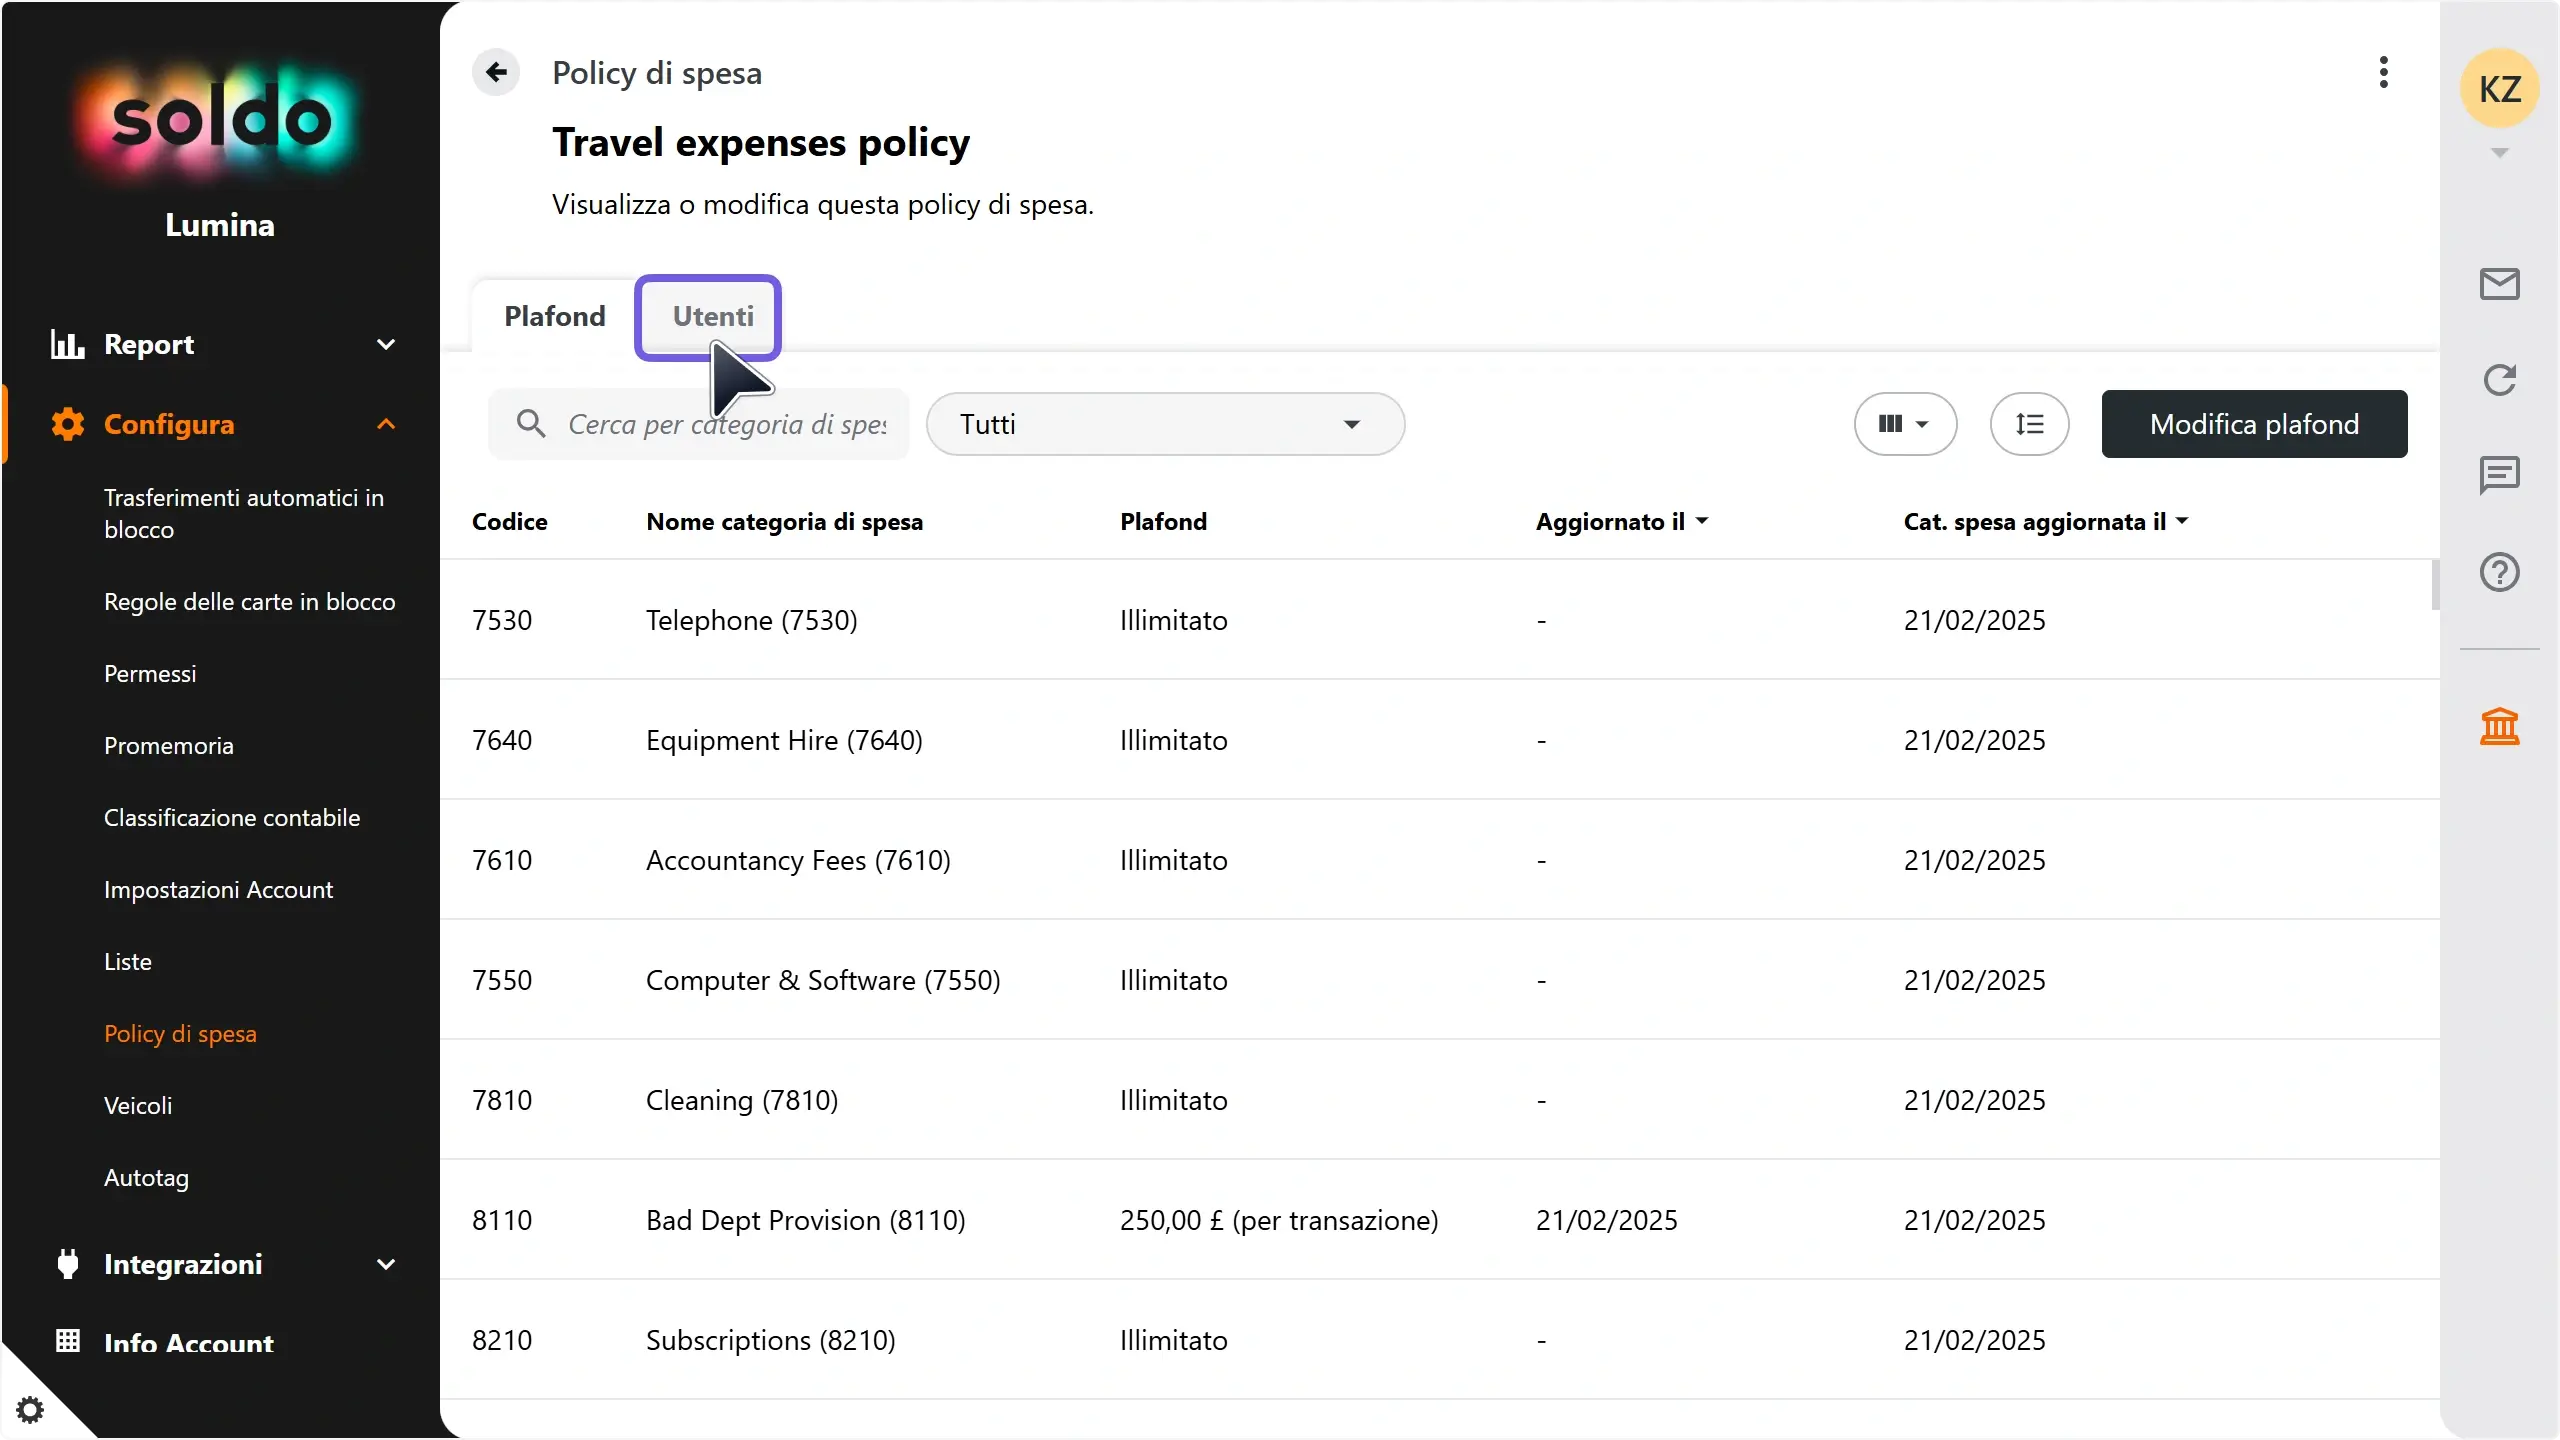Click the Modifica plafond button
This screenshot has height=1440, width=2560.
point(2254,424)
